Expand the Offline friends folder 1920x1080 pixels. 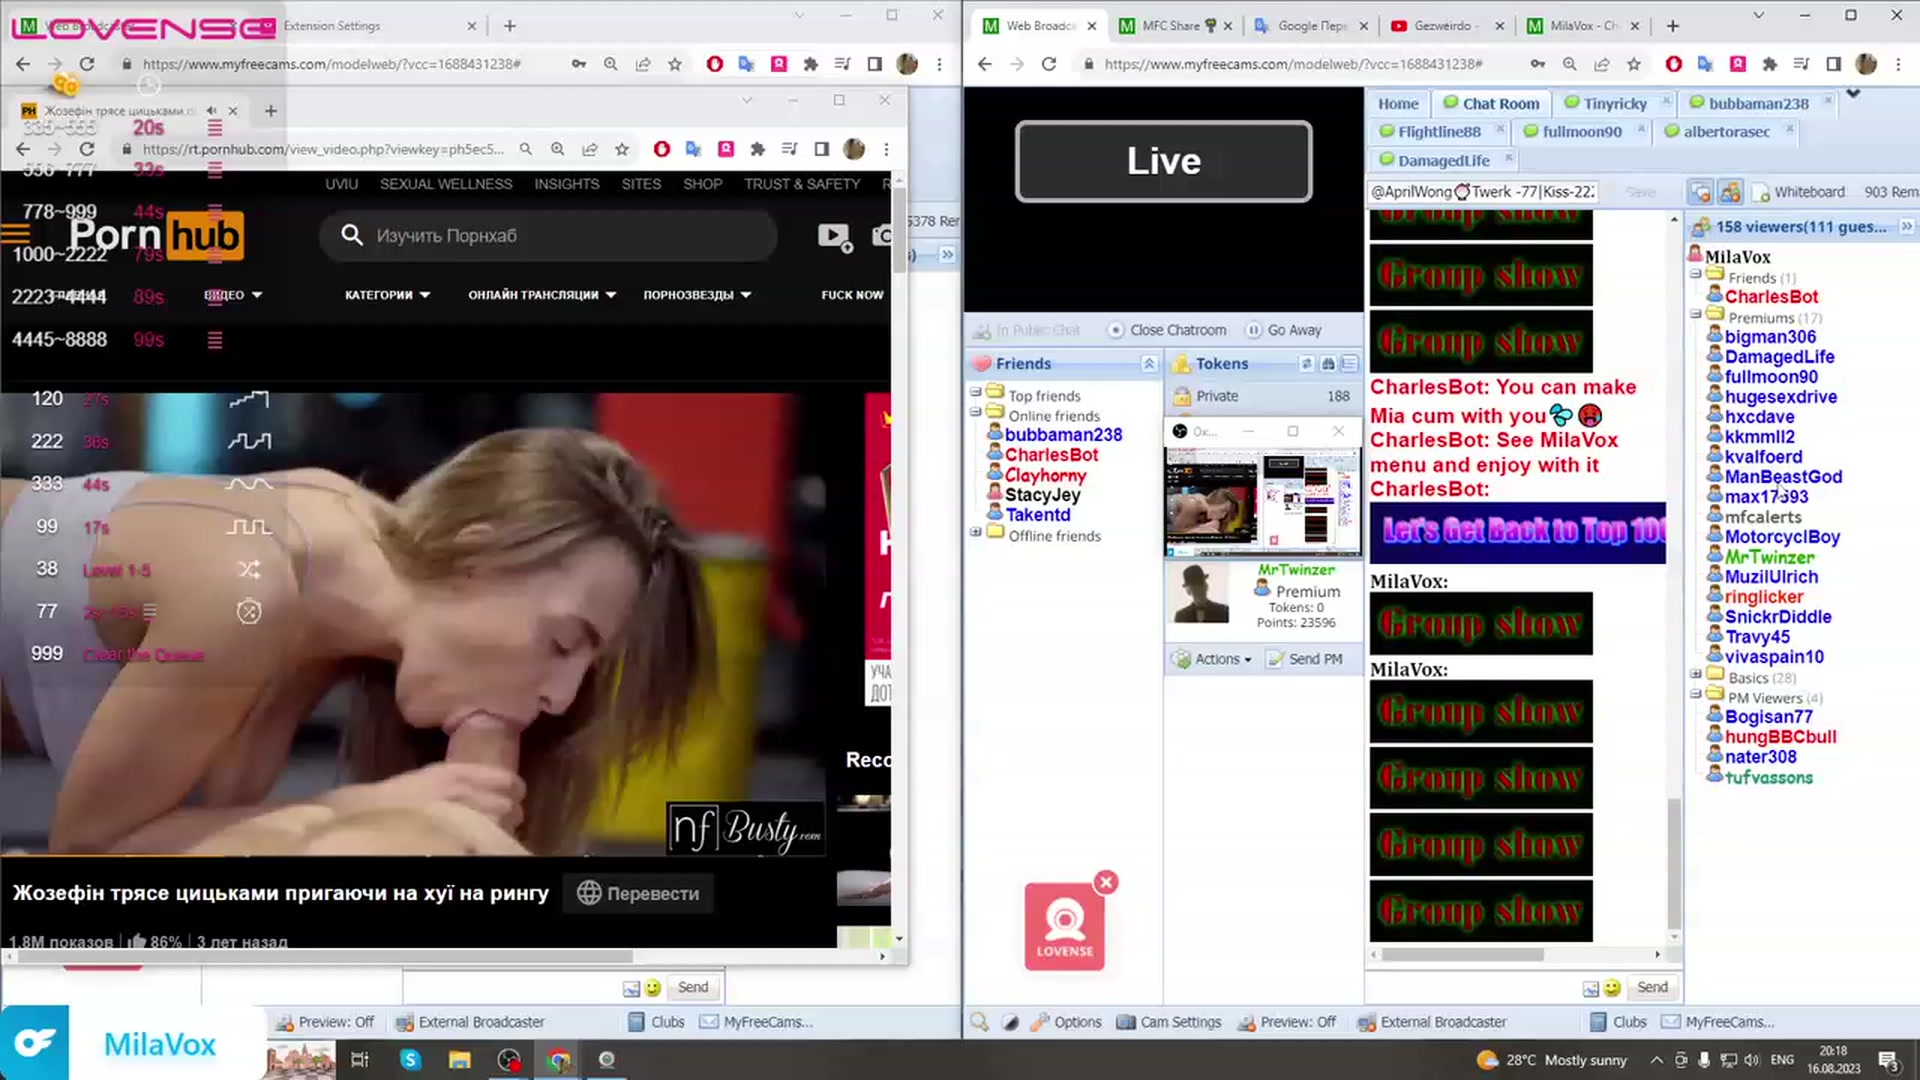coord(975,532)
